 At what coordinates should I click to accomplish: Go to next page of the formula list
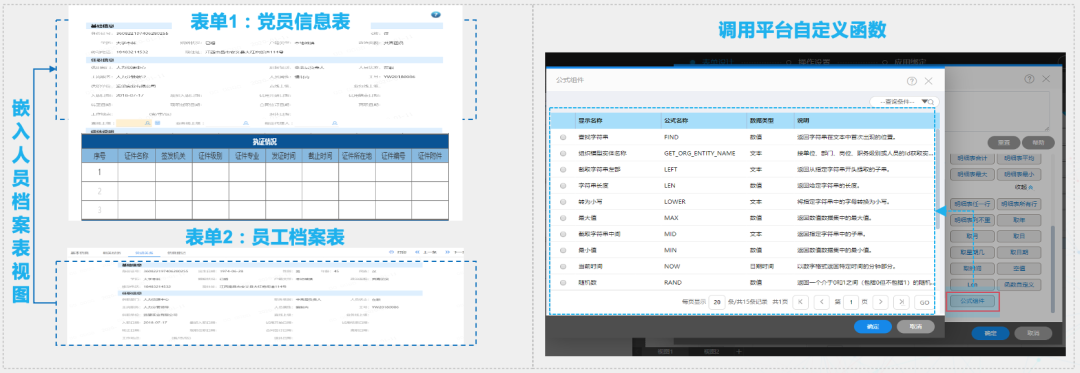[880, 301]
